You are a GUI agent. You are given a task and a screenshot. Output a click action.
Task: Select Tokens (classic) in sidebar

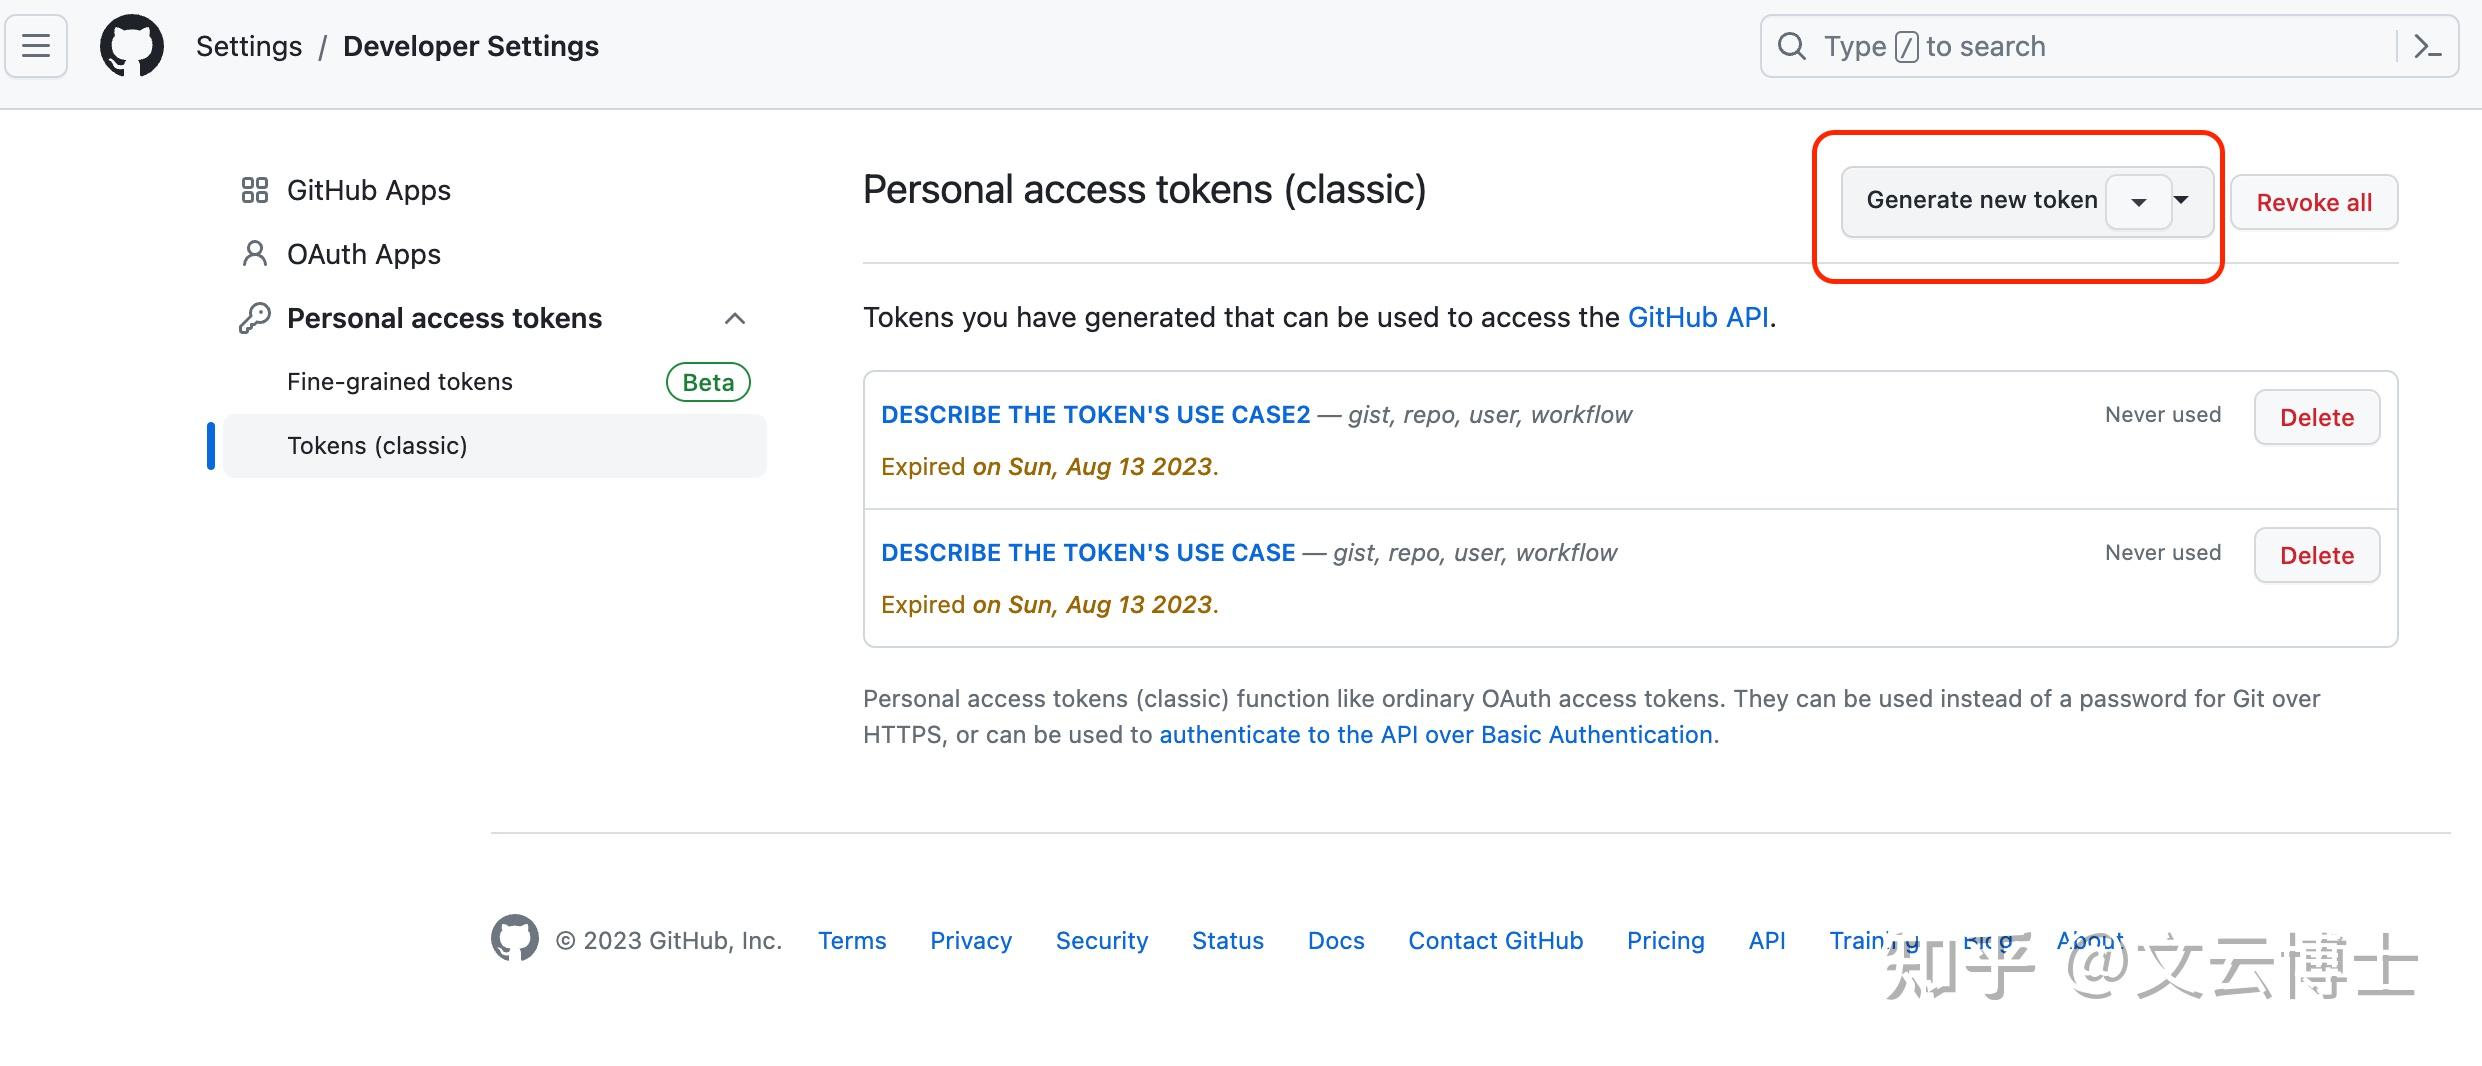[x=377, y=446]
